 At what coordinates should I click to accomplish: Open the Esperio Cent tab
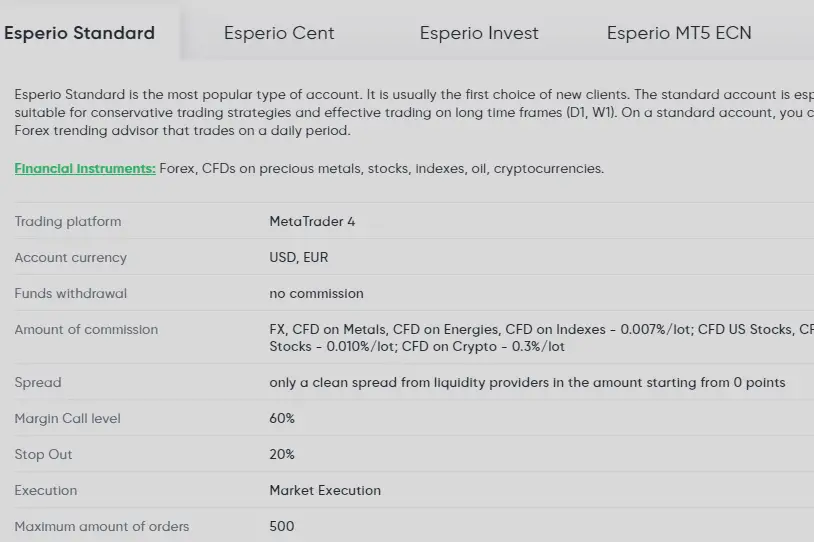coord(279,33)
